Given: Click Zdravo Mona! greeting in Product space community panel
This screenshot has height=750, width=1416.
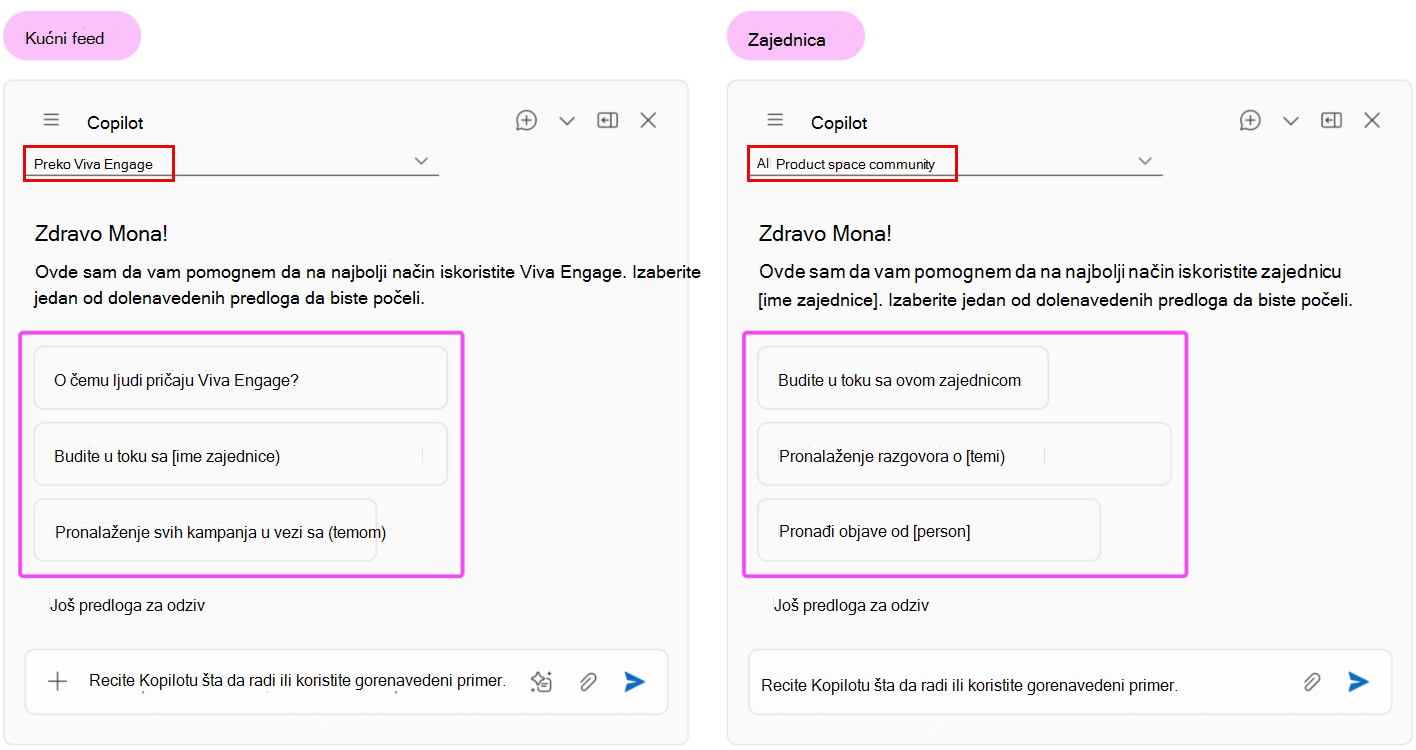Looking at the screenshot, I should (x=825, y=234).
